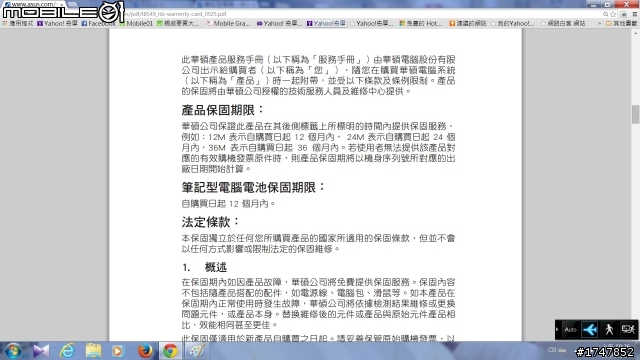
Task: Open the Mobile01 bookmark
Action: click(x=136, y=23)
